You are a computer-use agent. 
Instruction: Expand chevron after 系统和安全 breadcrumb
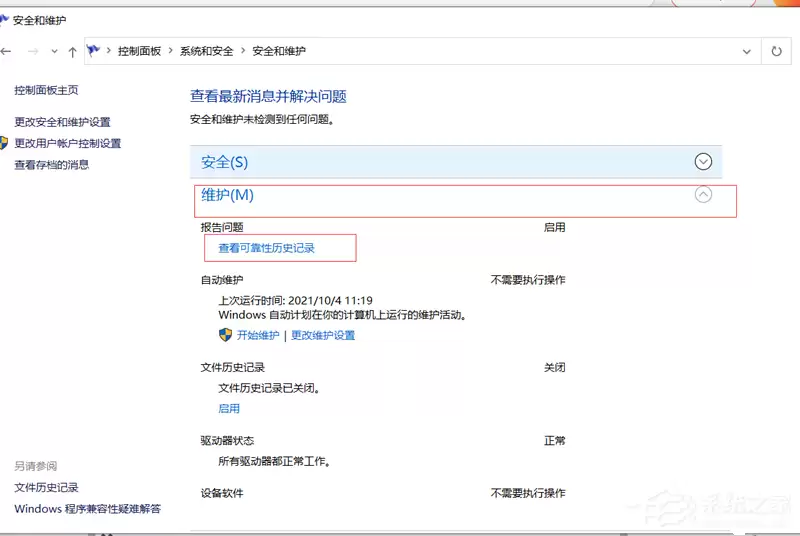coord(243,50)
